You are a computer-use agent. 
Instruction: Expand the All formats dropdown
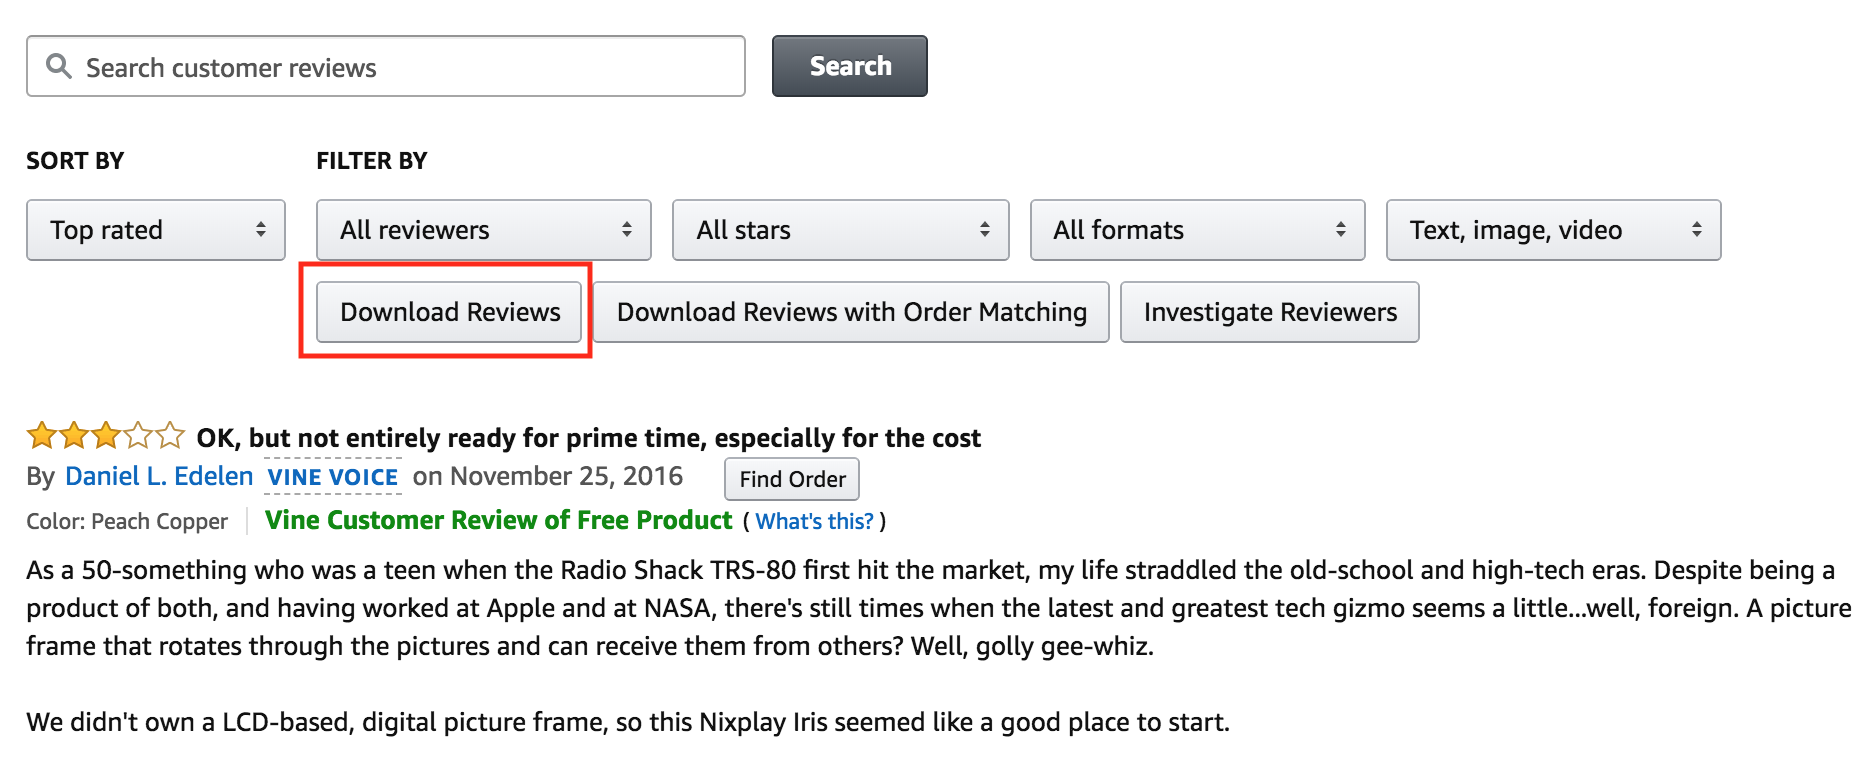[1198, 230]
